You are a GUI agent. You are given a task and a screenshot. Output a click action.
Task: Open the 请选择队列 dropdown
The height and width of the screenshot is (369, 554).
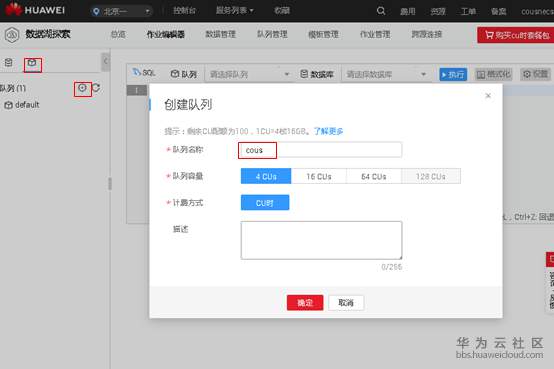249,74
